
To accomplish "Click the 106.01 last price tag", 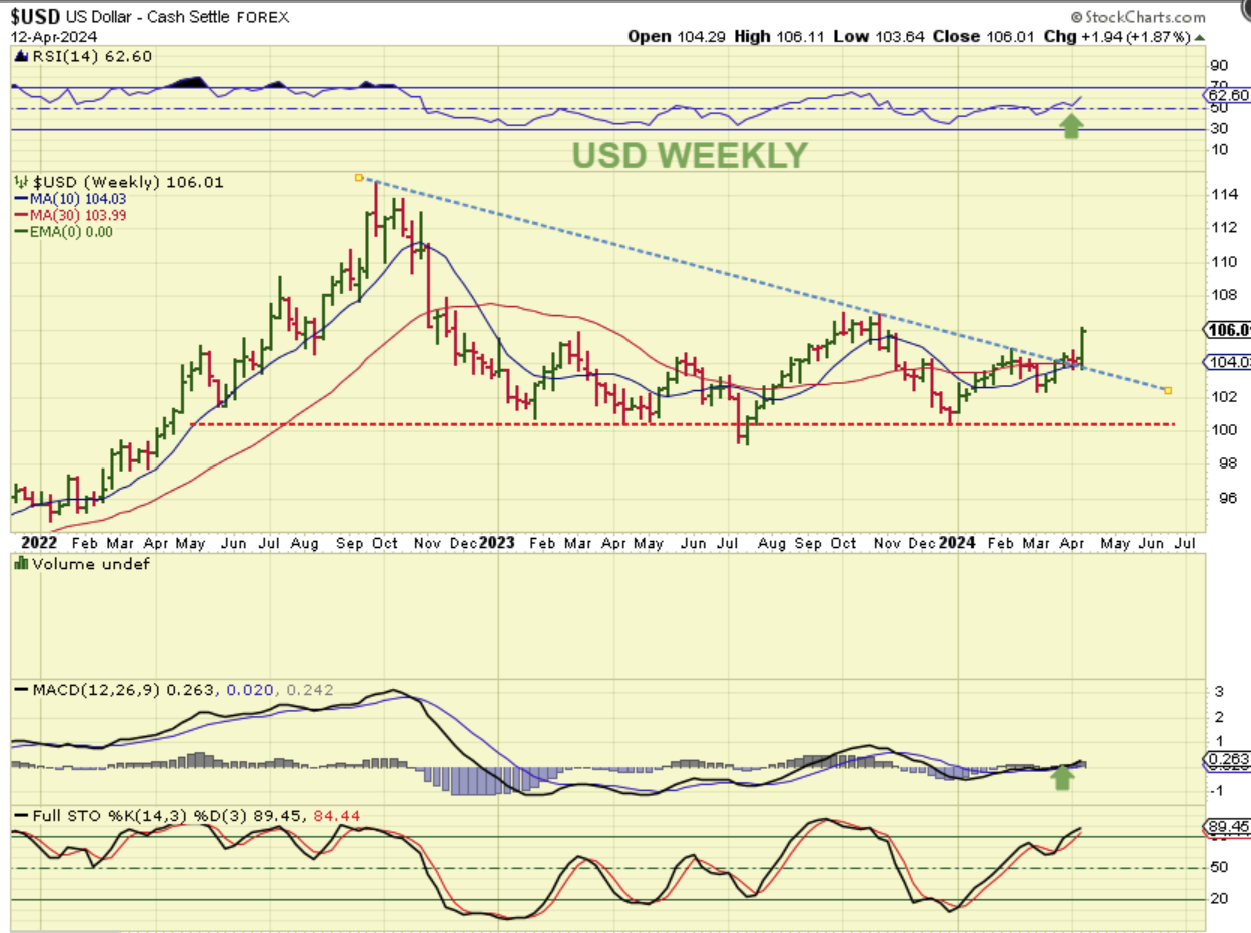I will pyautogui.click(x=1229, y=329).
